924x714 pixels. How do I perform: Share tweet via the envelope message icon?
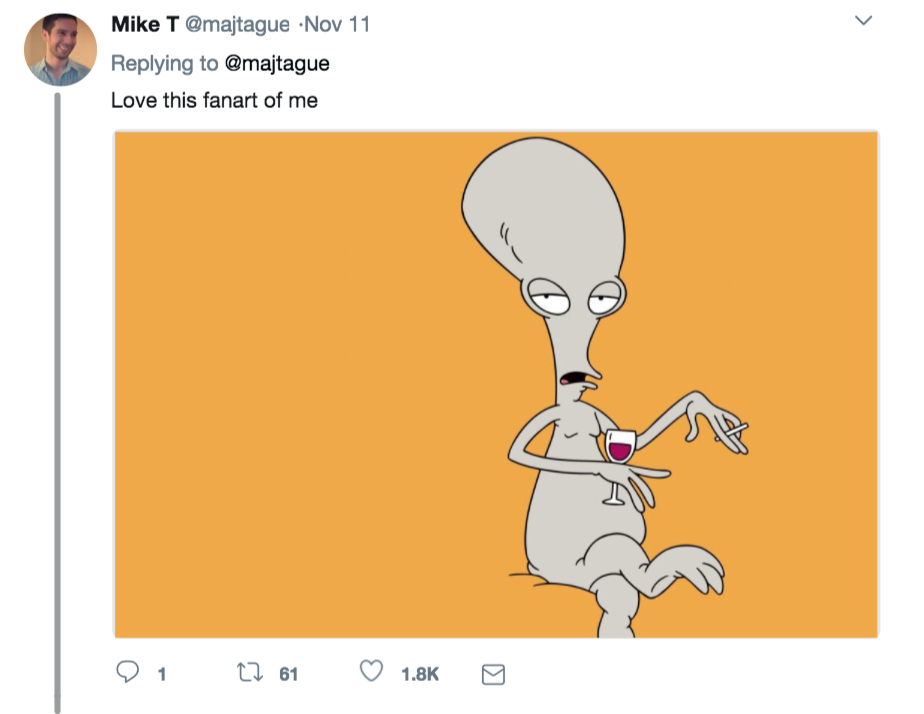coord(493,675)
